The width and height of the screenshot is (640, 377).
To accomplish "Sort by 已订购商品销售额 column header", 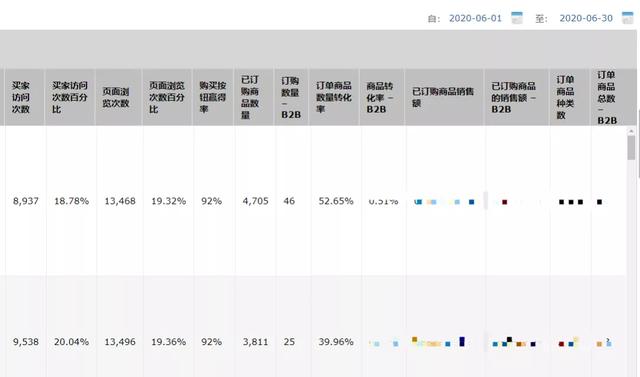I will point(443,97).
